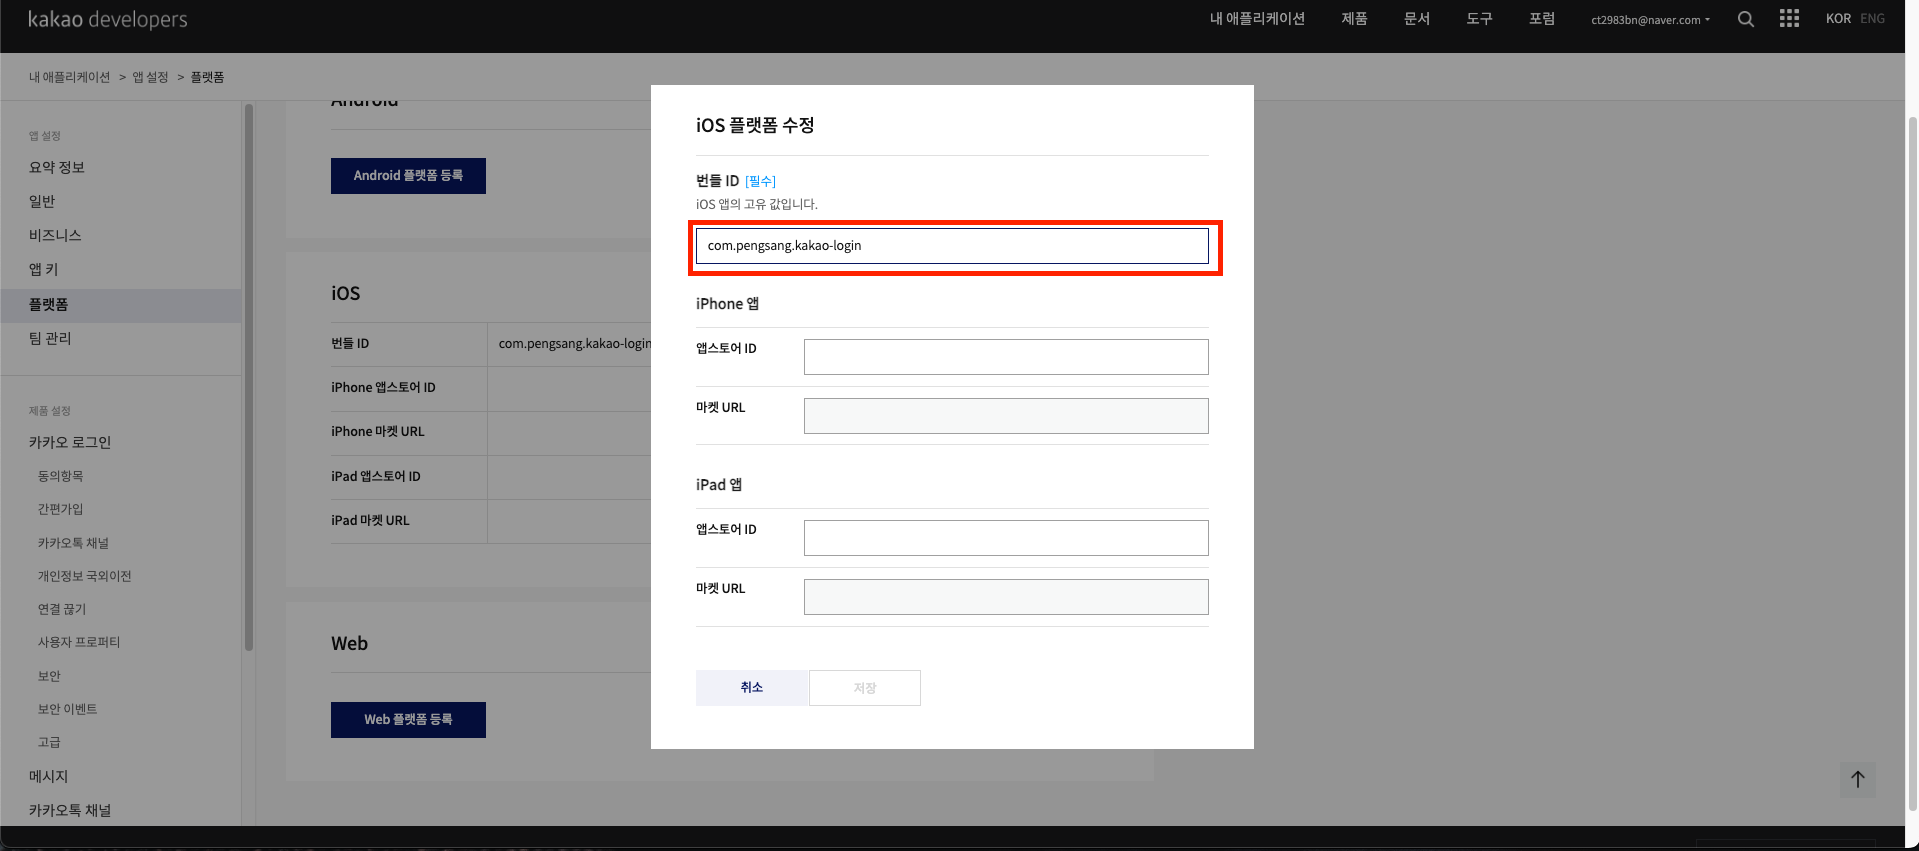The width and height of the screenshot is (1919, 851).
Task: Click iPhone 앱 앱스토어 ID input field
Action: point(1006,357)
